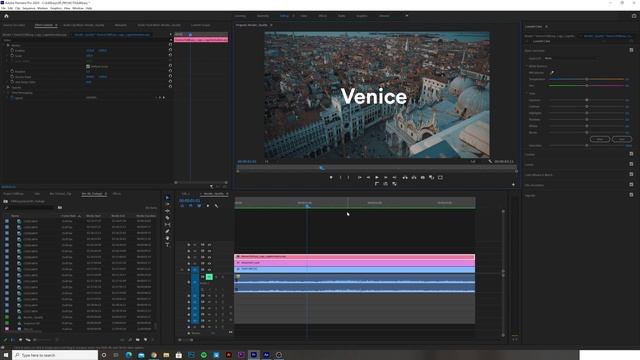This screenshot has height=360, width=640.
Task: Switch to the Color workspace tab
Action: click(304, 16)
